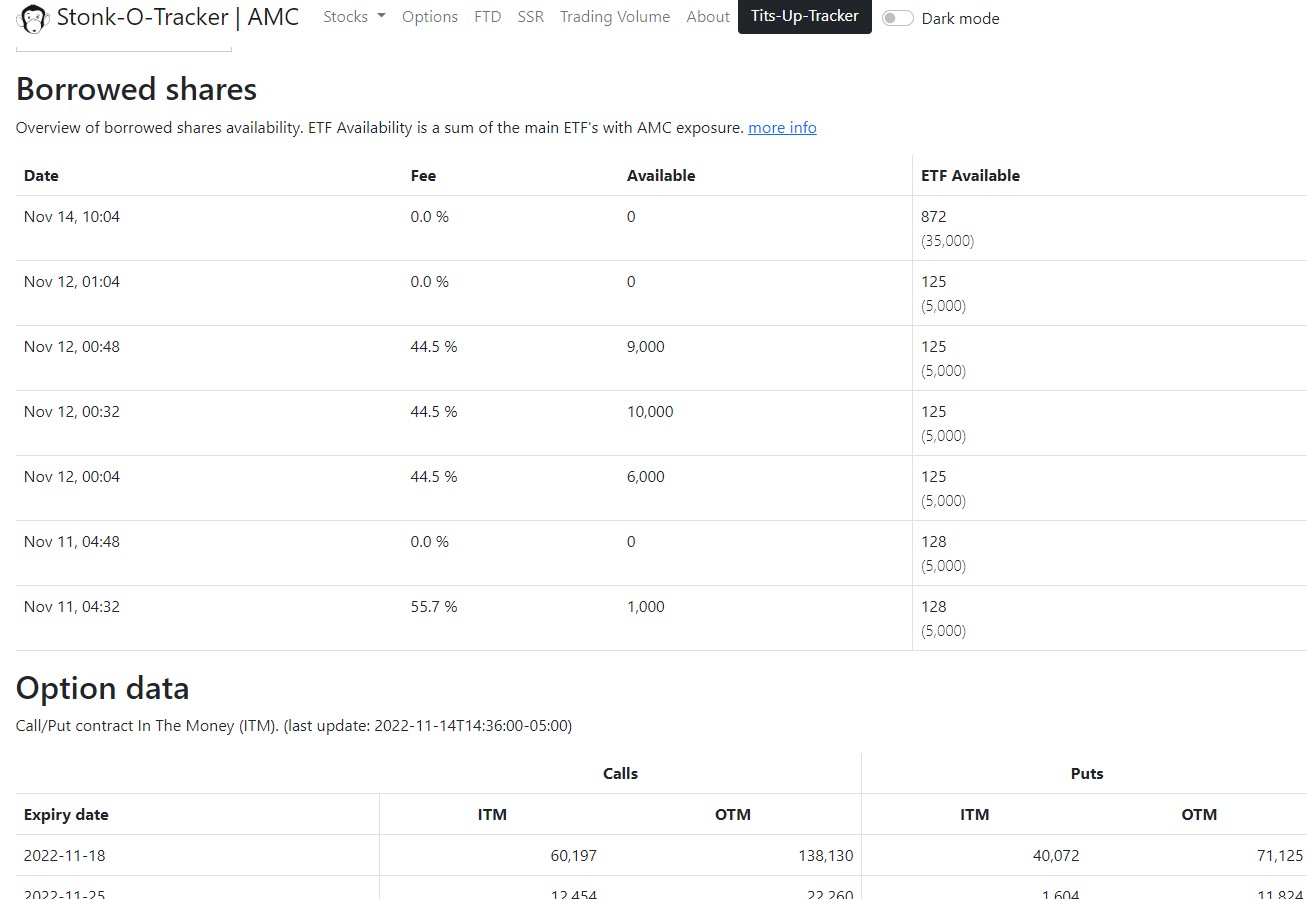Click the 55.7 % fee value
This screenshot has height=899, width=1307.
(434, 607)
